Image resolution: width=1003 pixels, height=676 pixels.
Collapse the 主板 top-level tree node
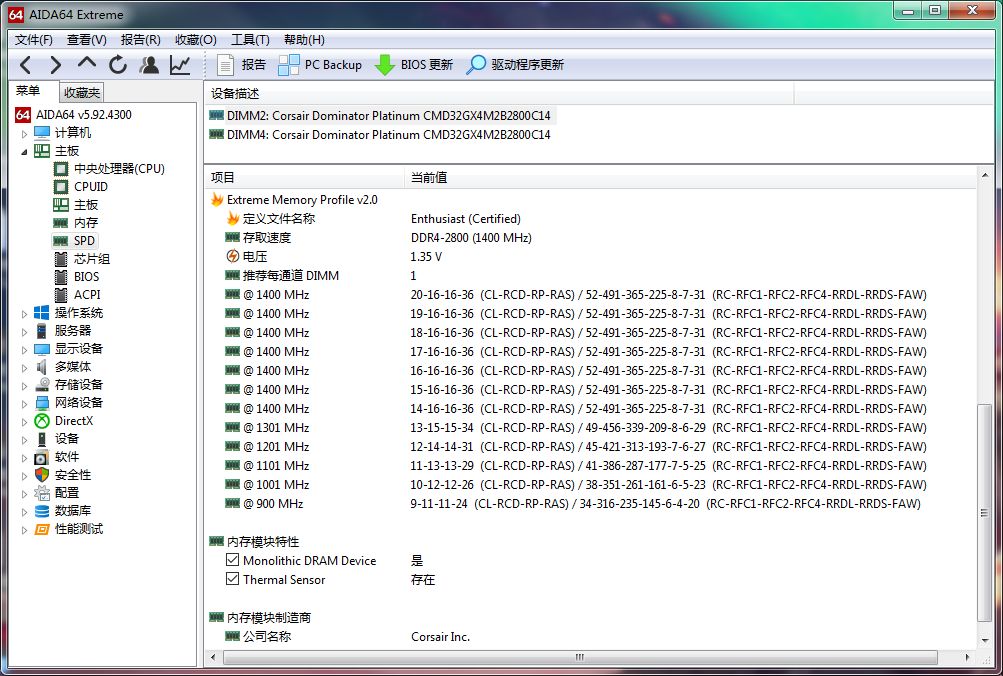[x=24, y=151]
